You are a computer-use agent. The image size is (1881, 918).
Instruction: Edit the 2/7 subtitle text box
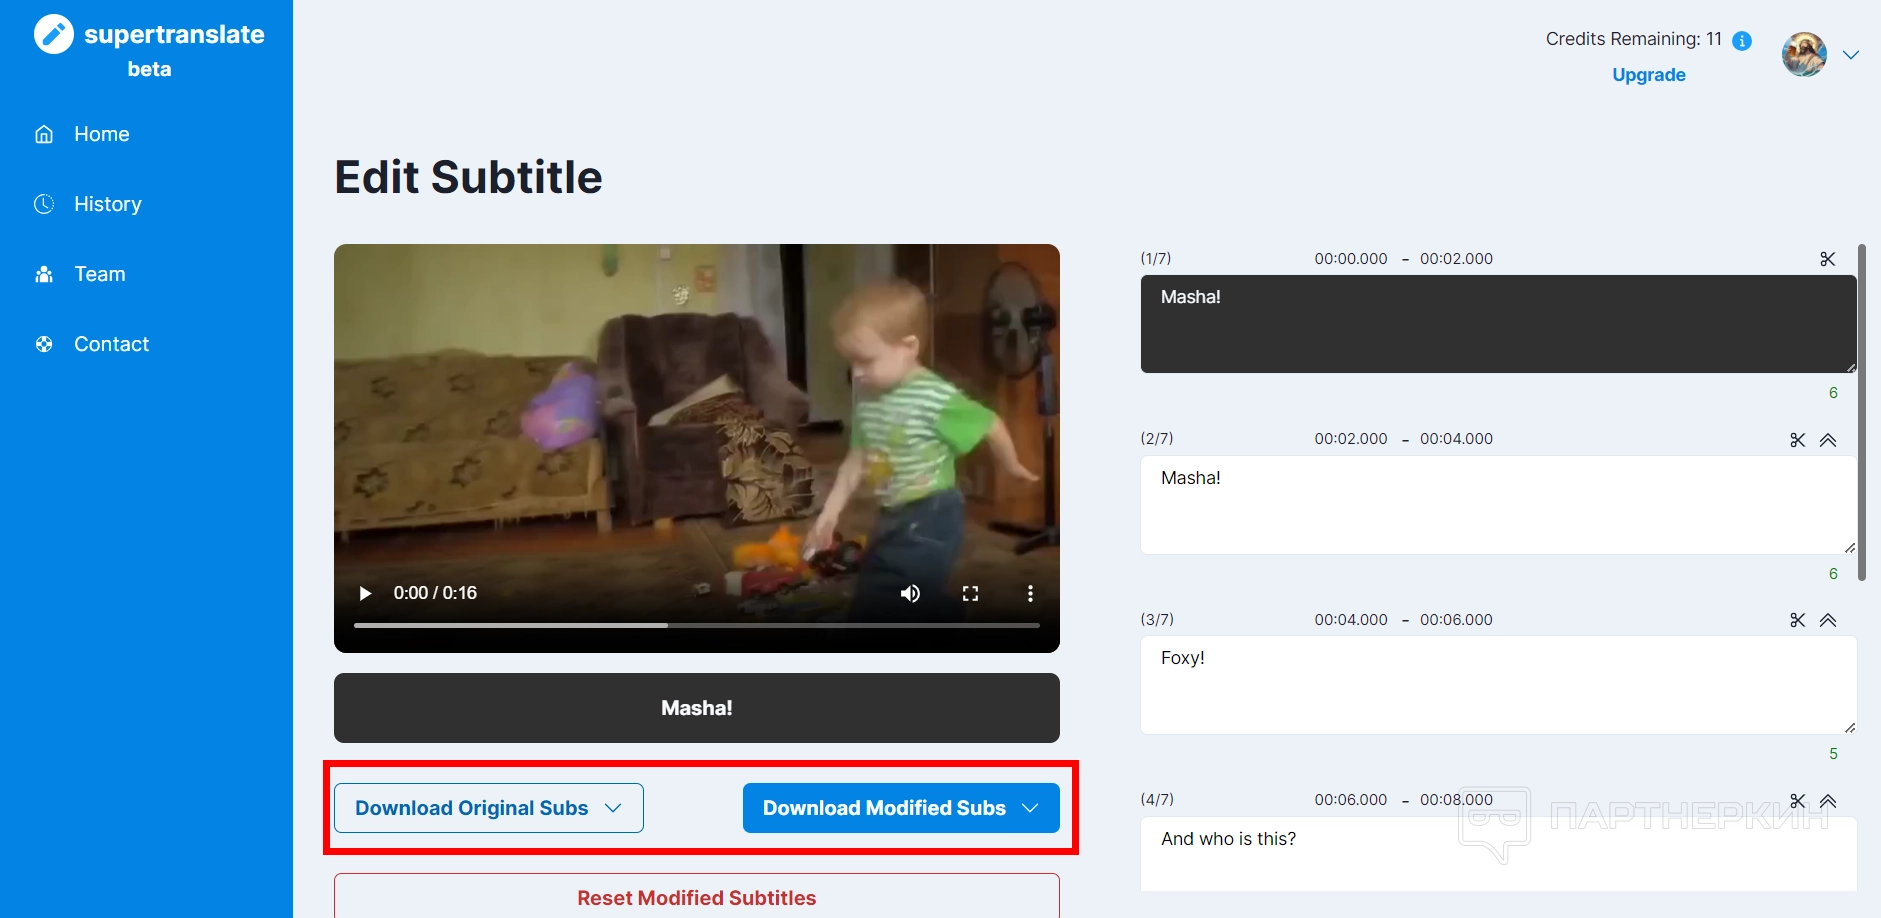tap(1498, 505)
